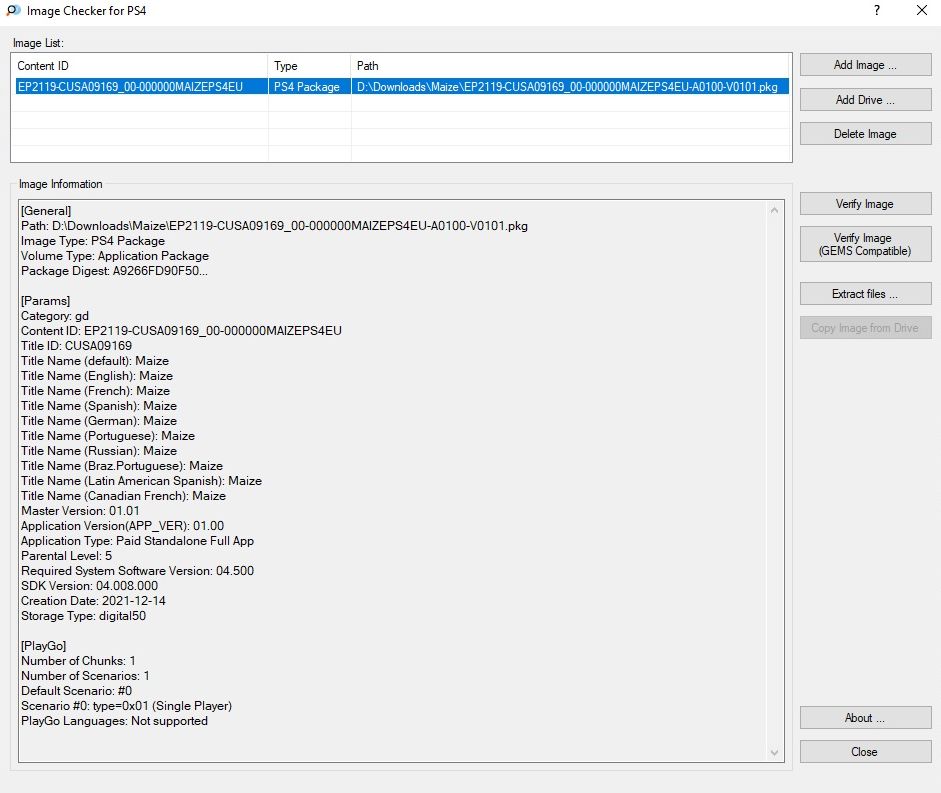The height and width of the screenshot is (793, 941).
Task: Click the Path line in Image Information
Action: [x=274, y=226]
